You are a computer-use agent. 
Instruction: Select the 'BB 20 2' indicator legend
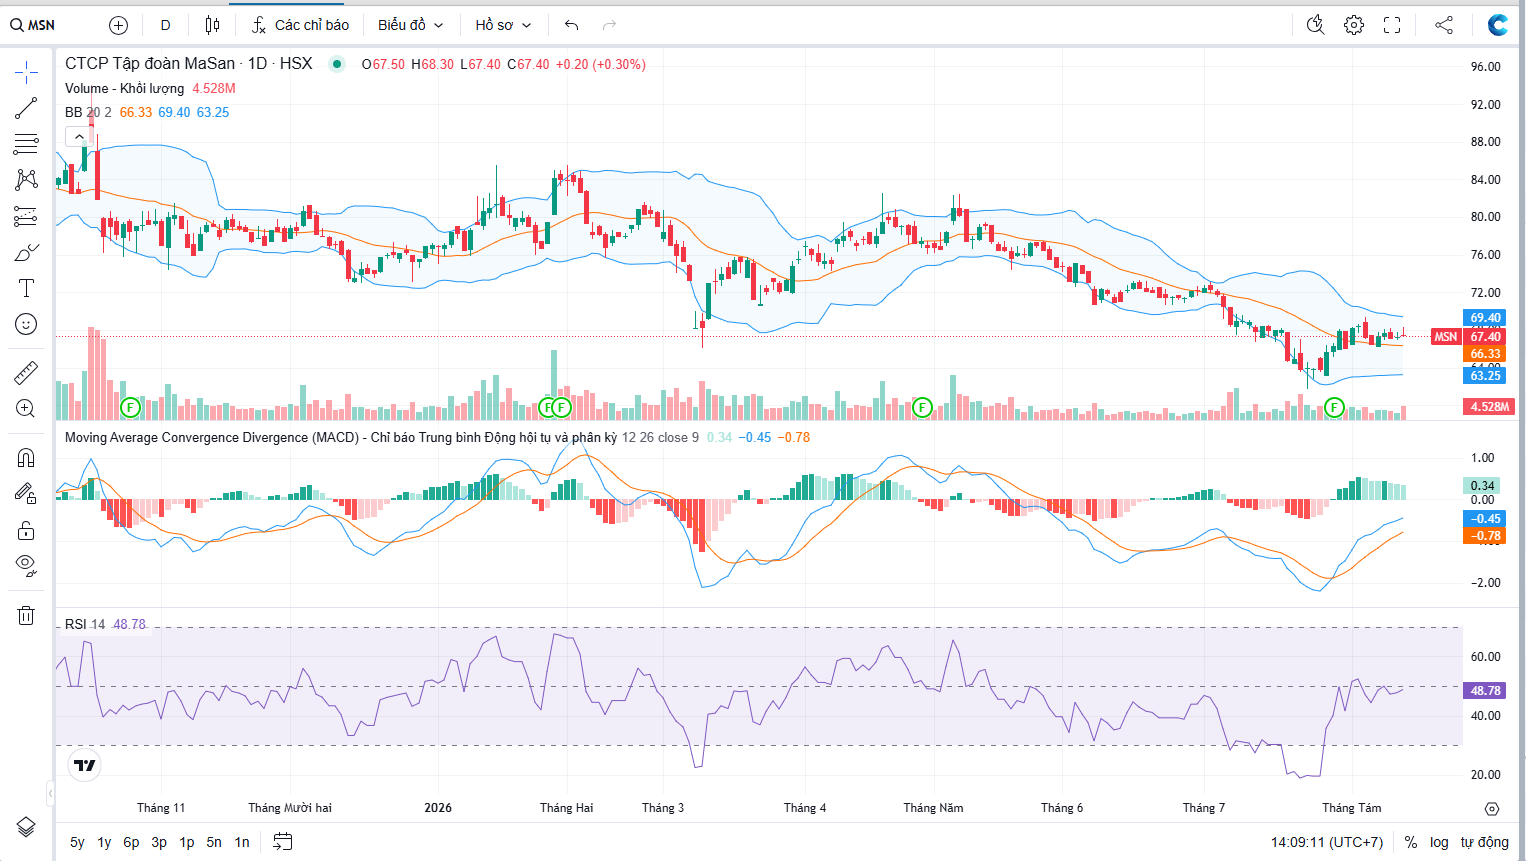tap(88, 112)
